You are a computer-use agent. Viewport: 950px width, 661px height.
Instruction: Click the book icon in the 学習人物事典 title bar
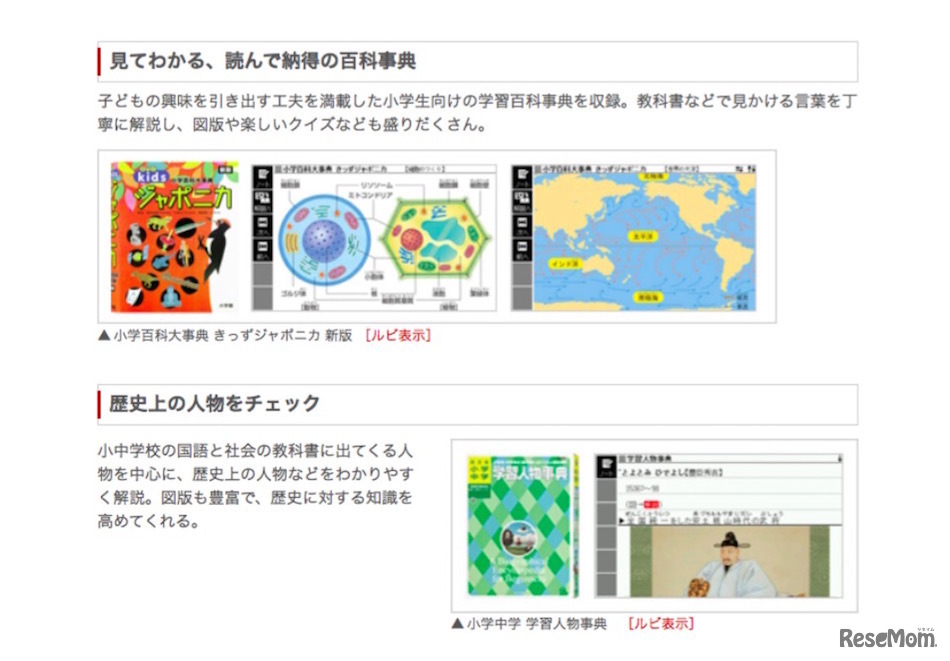pos(622,457)
